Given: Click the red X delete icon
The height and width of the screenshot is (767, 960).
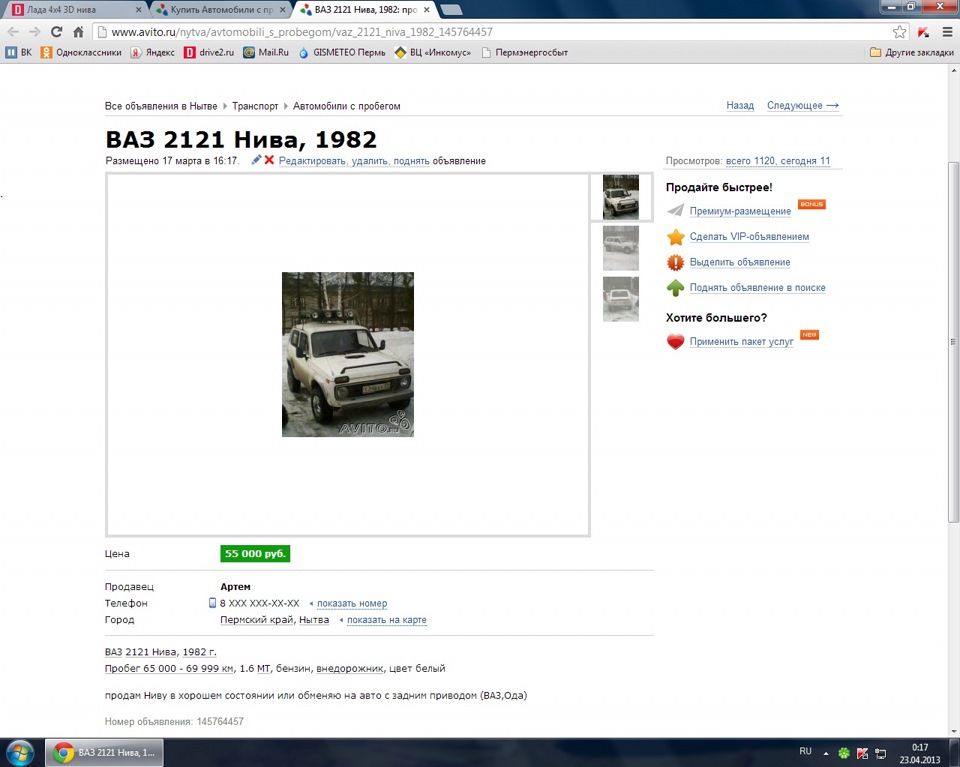Looking at the screenshot, I should 269,160.
